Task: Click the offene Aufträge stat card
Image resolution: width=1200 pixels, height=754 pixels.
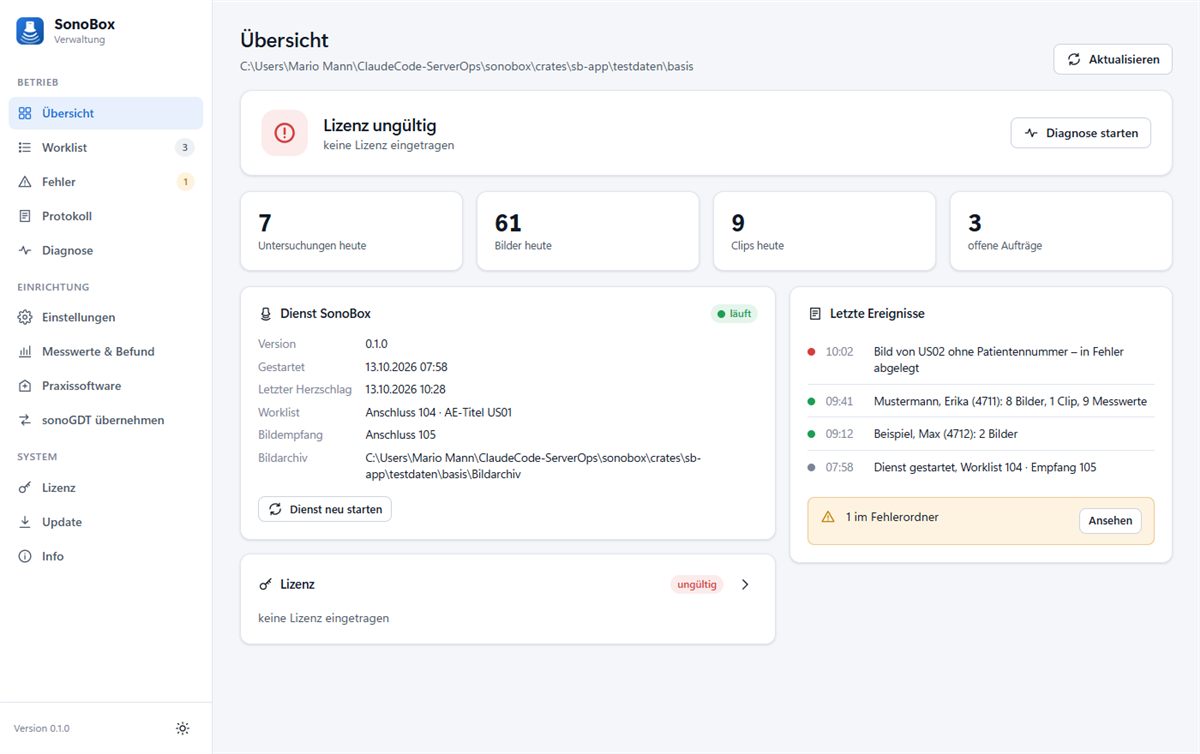Action: click(1061, 231)
